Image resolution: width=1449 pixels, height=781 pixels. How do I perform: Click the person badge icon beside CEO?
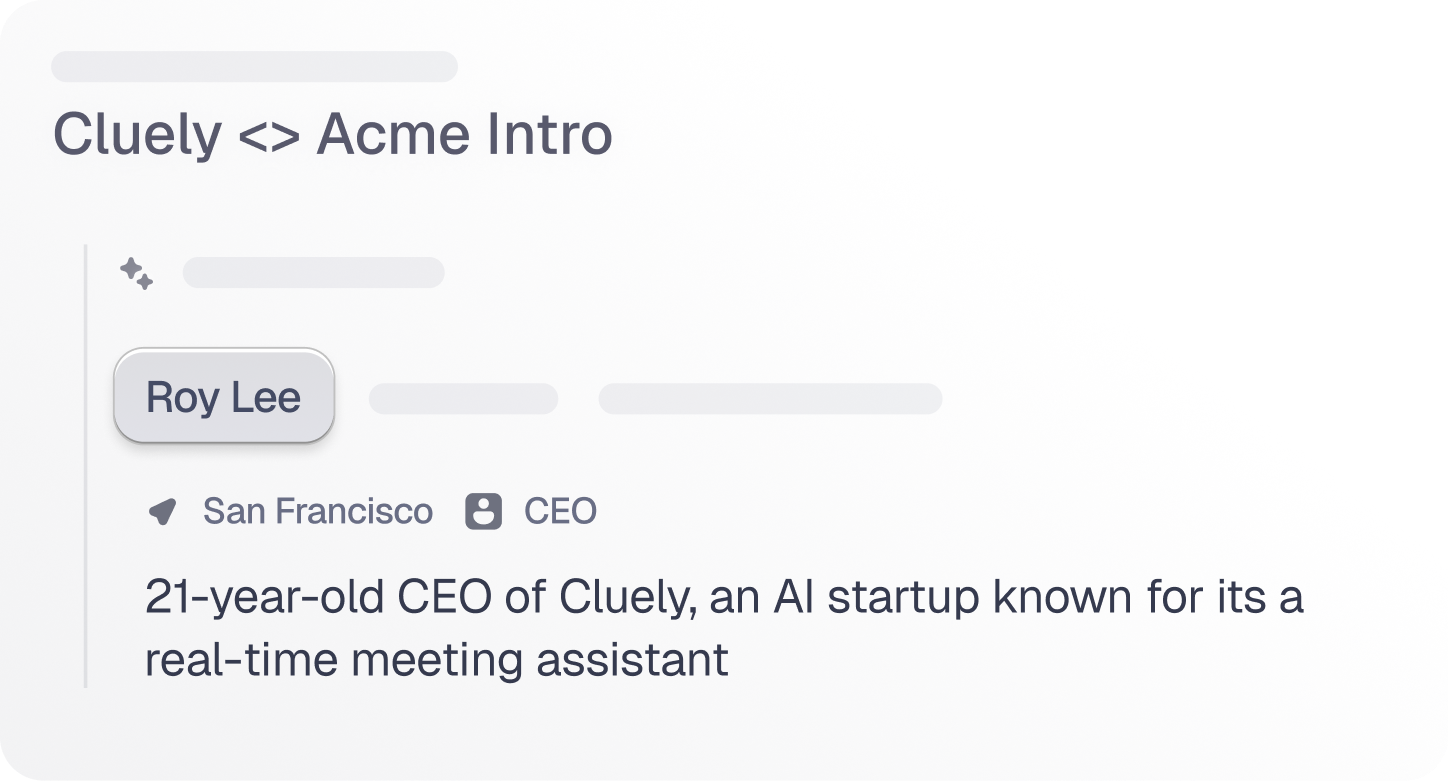[483, 511]
